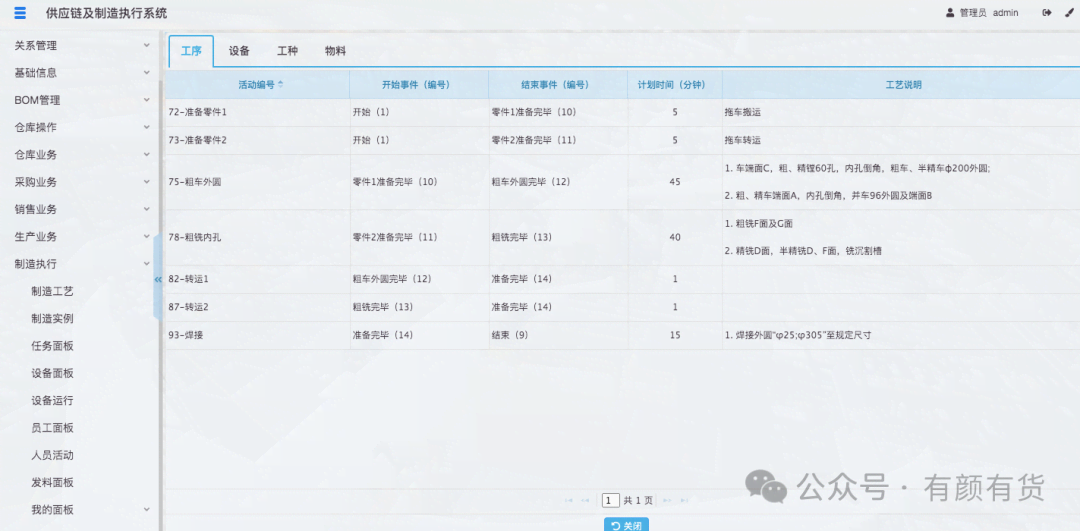Click the 关闭 button
Viewport: 1080px width, 531px height.
[626, 525]
